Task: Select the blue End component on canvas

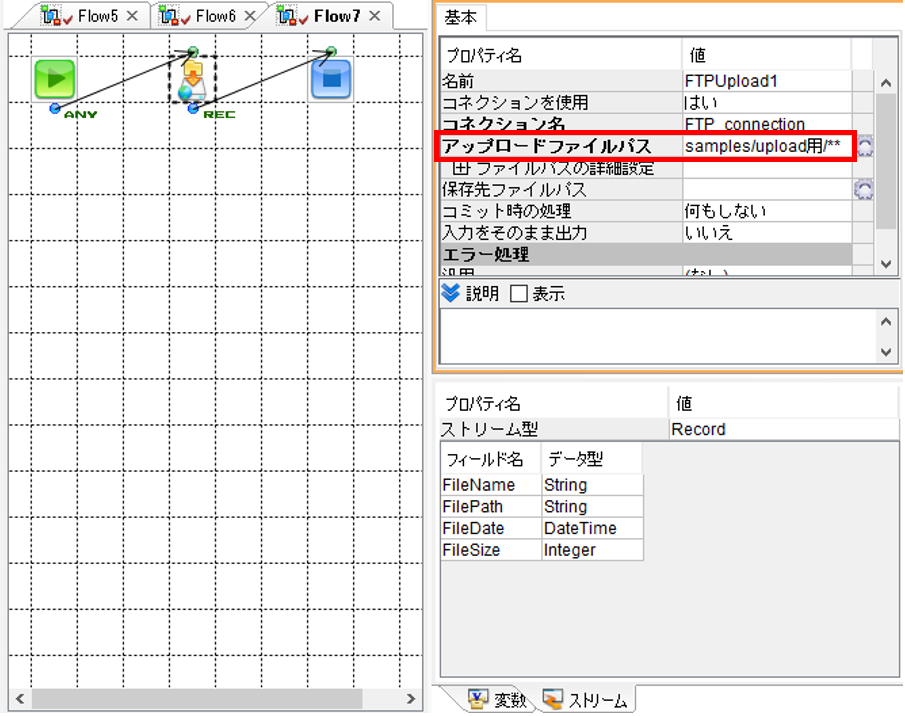Action: 331,79
